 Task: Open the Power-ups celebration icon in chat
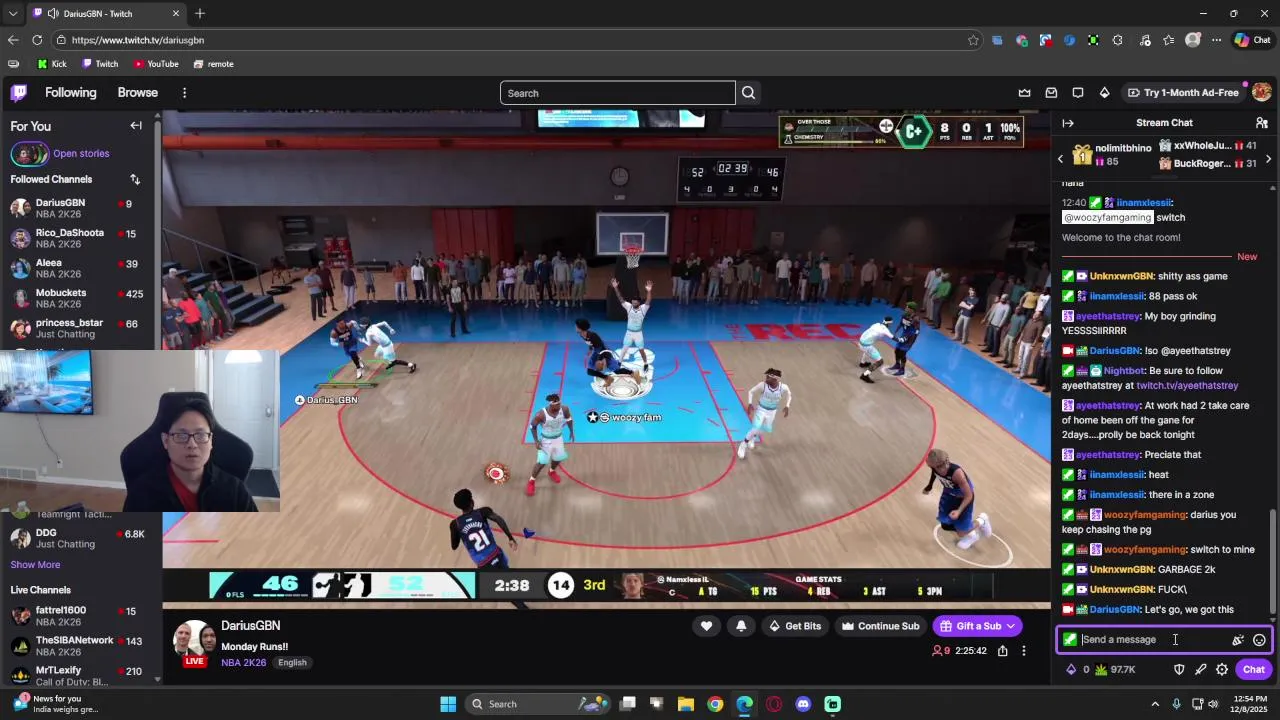(x=1238, y=640)
